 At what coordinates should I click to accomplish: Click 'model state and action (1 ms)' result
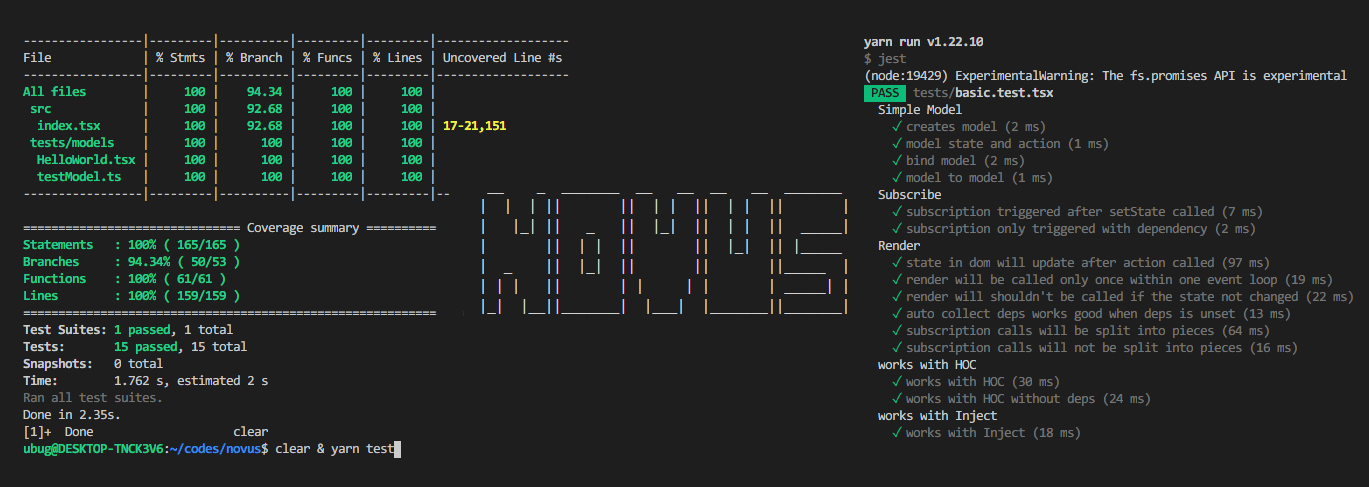click(x=1000, y=144)
